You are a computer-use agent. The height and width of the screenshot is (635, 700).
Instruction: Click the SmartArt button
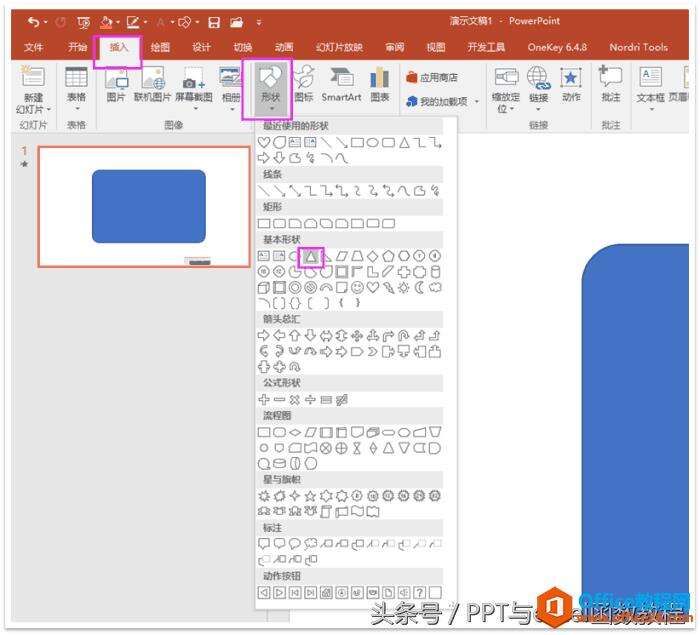coord(342,84)
